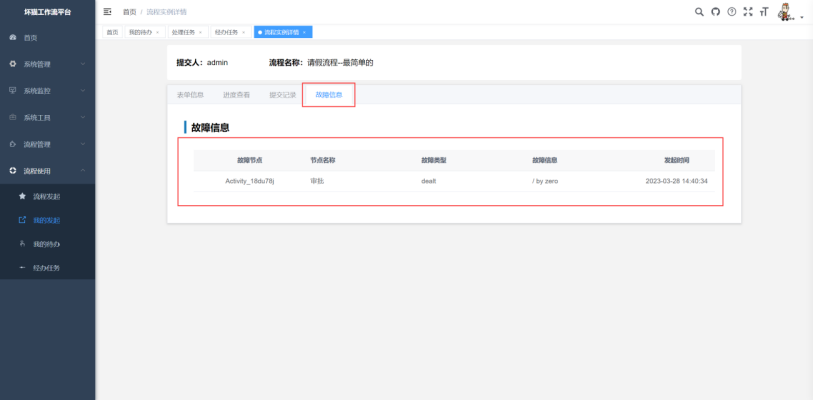Viewport: 814px width, 400px height.
Task: Switch to the 表单信息 tab
Action: point(190,95)
